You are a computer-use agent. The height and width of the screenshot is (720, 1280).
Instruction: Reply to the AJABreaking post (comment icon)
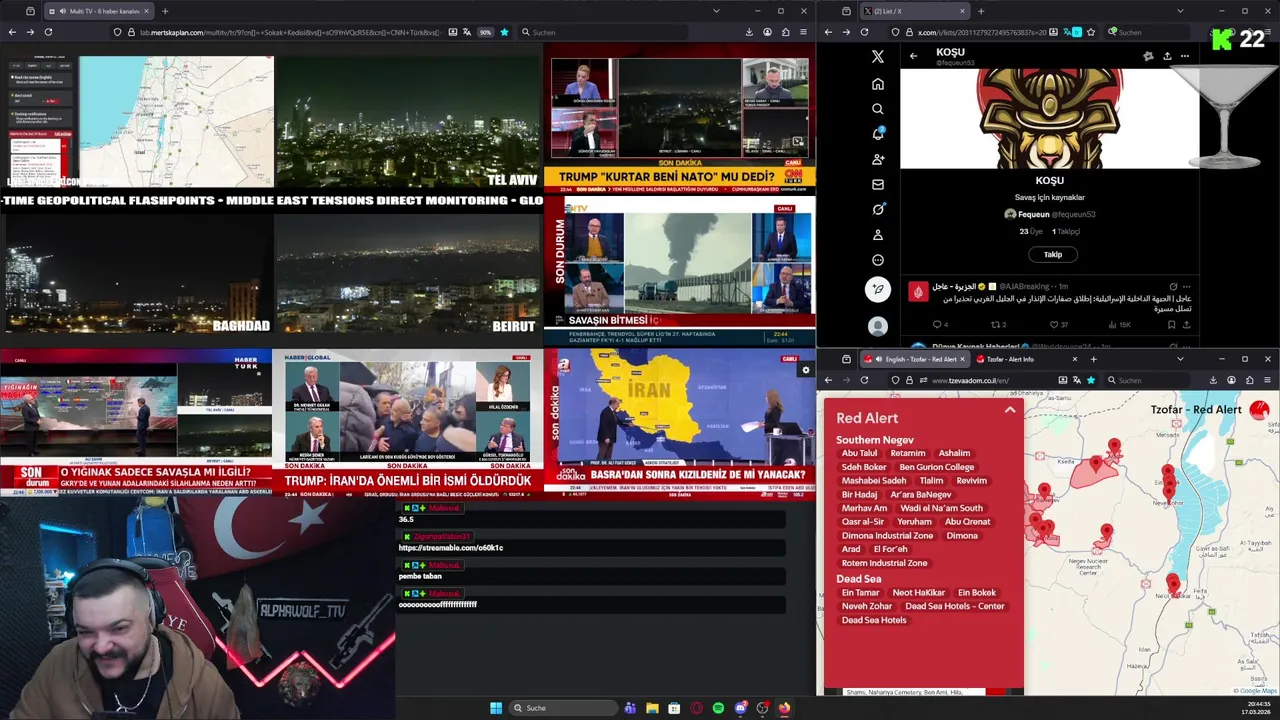click(x=937, y=324)
